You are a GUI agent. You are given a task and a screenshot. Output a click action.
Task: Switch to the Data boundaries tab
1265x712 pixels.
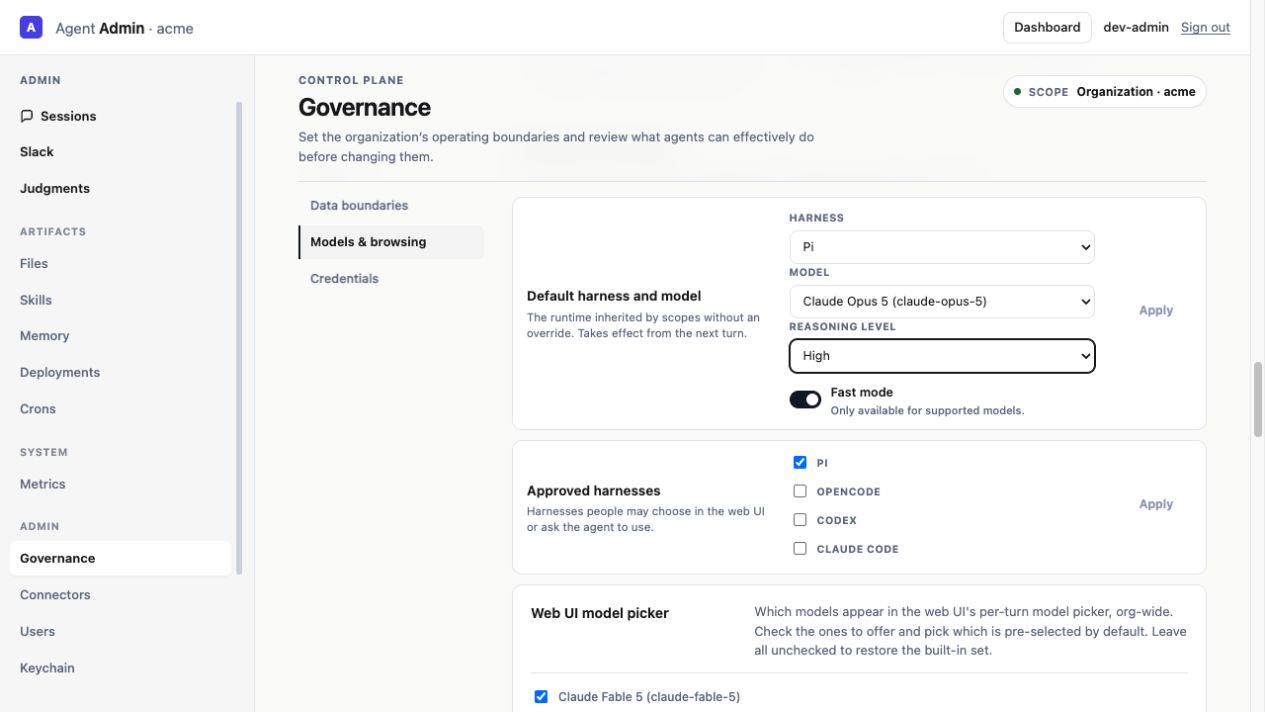pos(391,205)
